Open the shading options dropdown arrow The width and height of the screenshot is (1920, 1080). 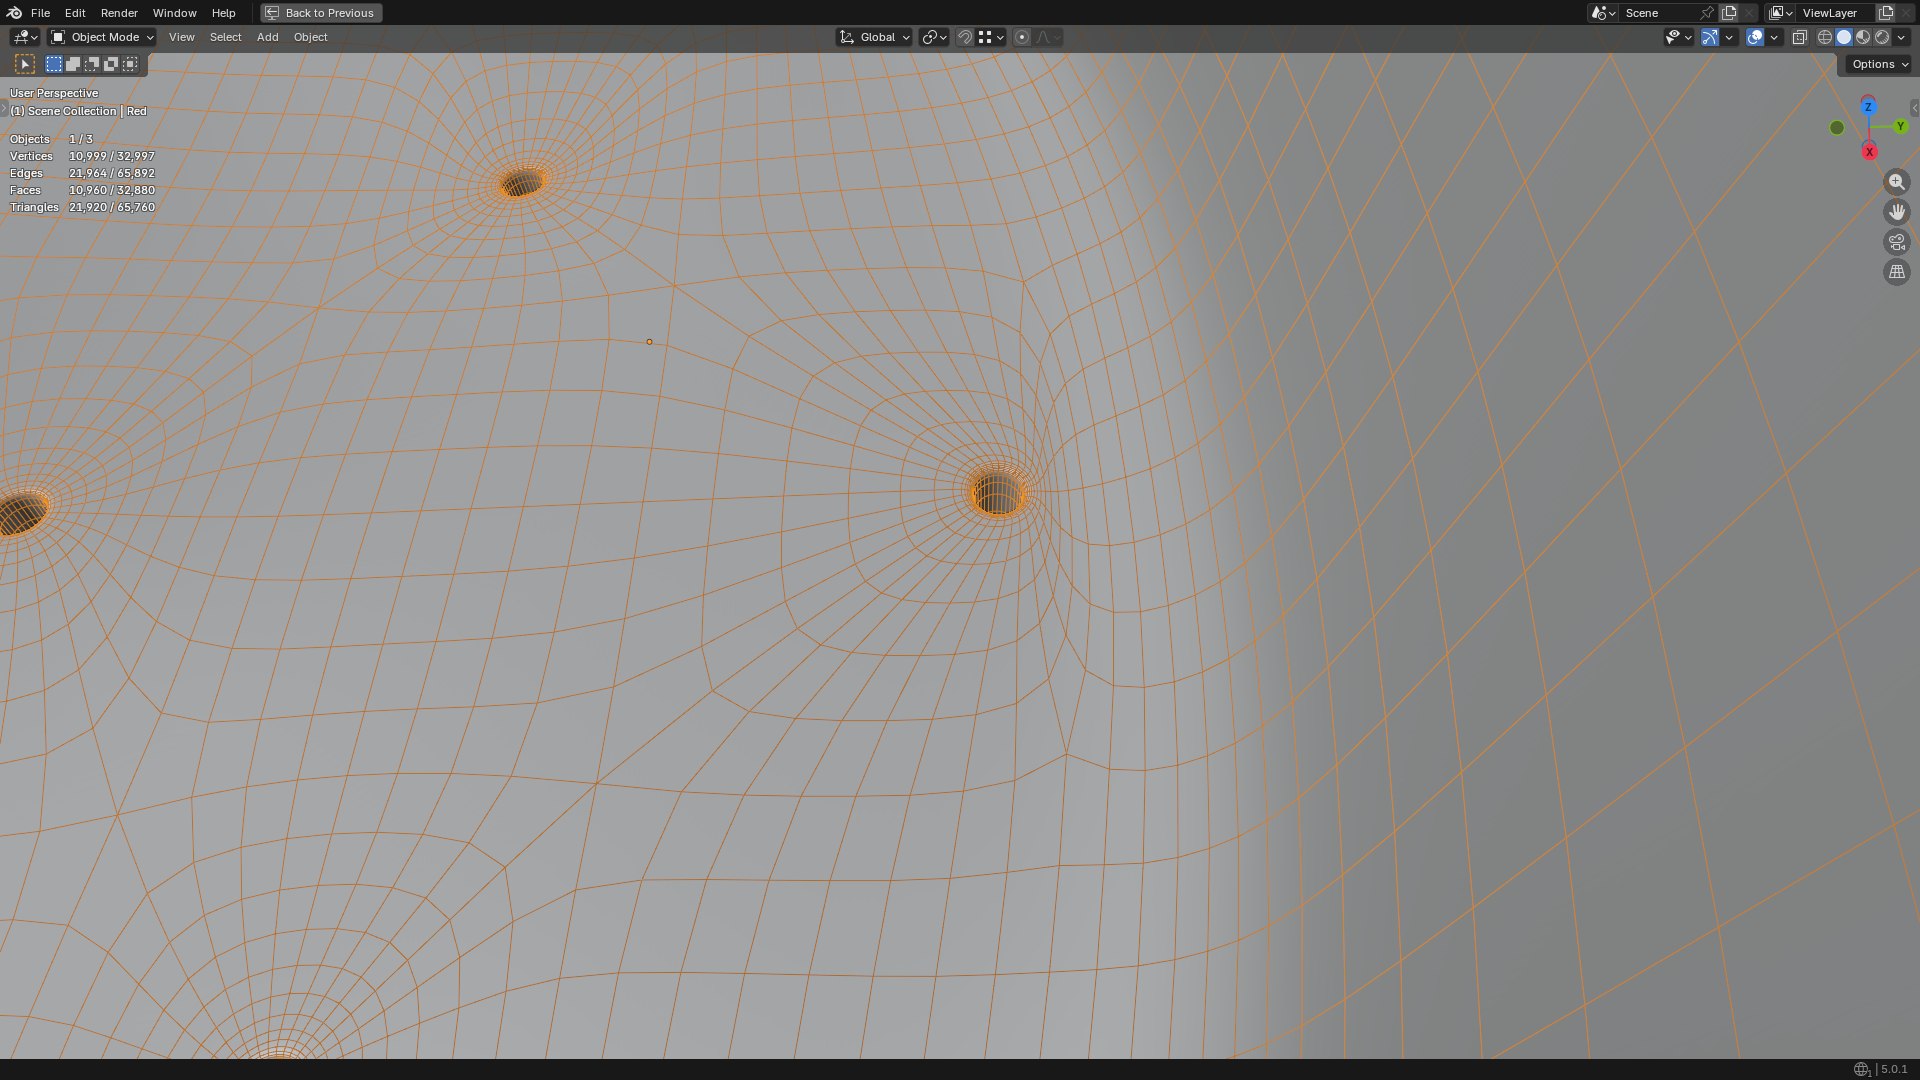coord(1901,37)
